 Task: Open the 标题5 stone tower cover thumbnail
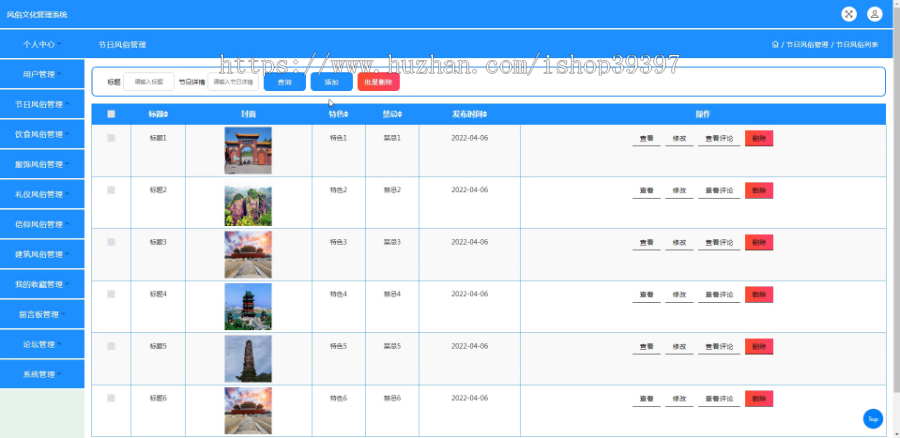click(x=248, y=359)
